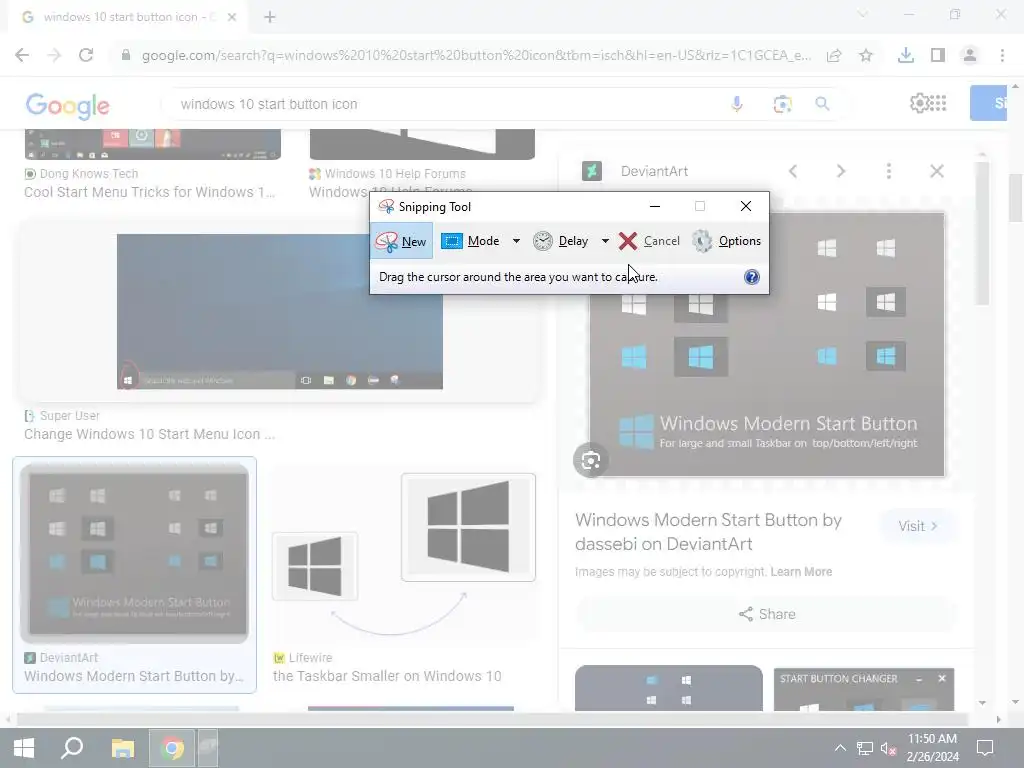Toggle Chrome side panel icon
This screenshot has width=1024, height=768.
click(x=938, y=56)
